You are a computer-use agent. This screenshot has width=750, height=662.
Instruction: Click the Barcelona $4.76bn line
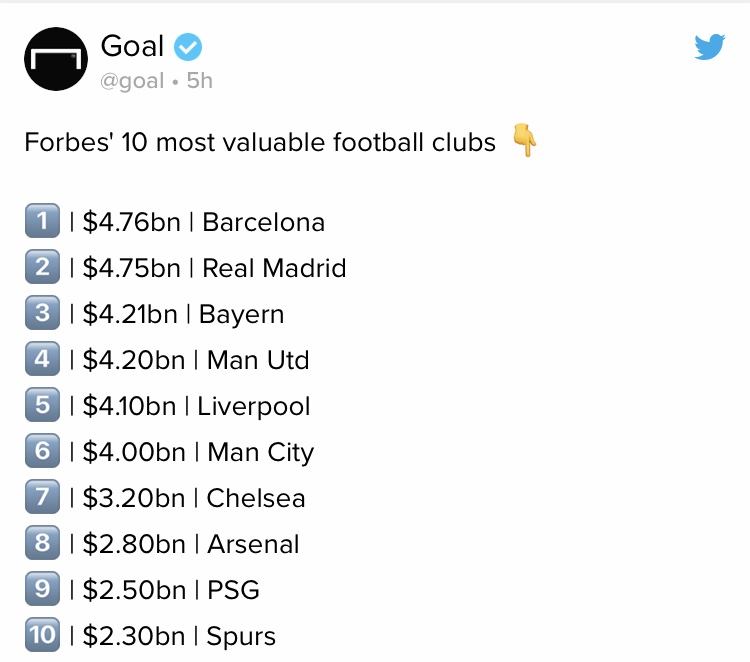click(200, 222)
